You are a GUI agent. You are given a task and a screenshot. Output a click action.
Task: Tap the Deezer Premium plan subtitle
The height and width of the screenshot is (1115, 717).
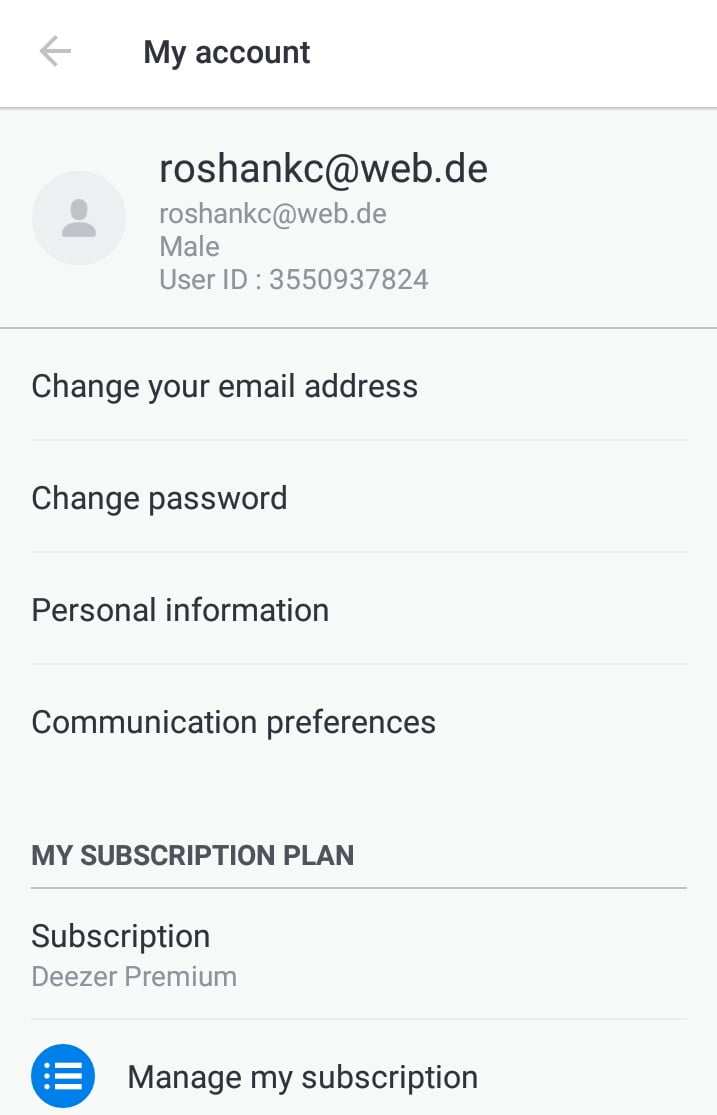[x=134, y=976]
